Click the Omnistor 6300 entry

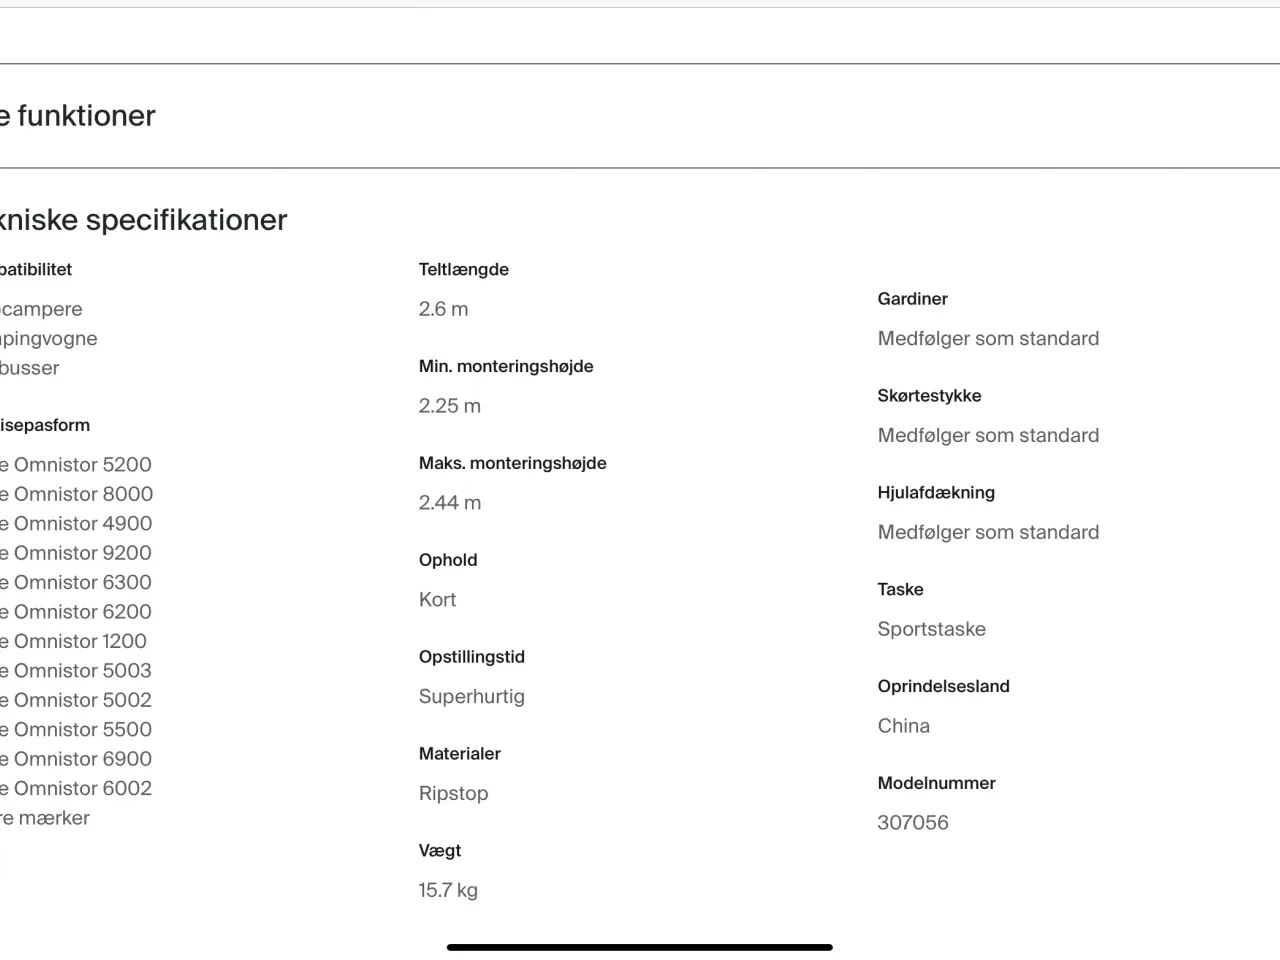coord(76,582)
